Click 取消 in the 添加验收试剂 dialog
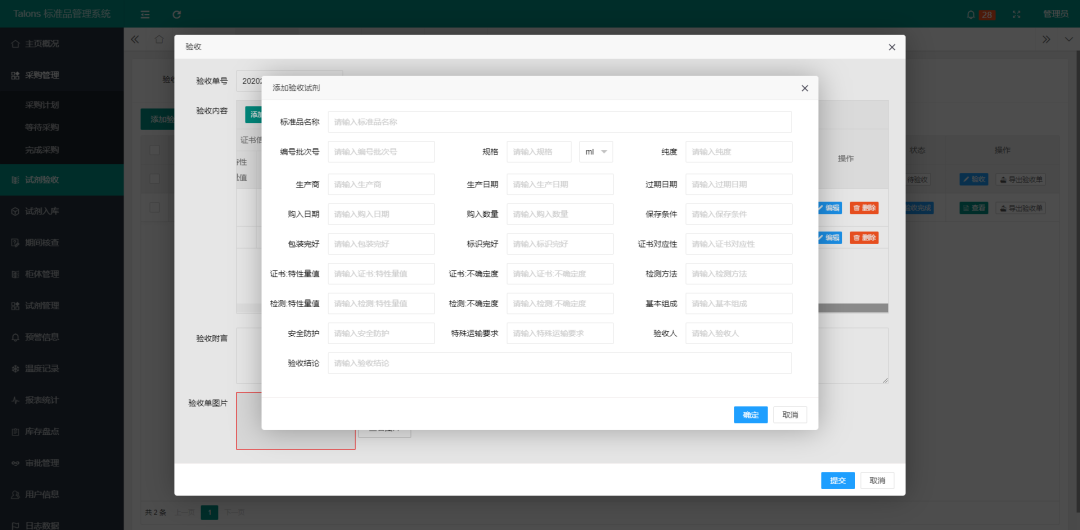 click(x=790, y=415)
